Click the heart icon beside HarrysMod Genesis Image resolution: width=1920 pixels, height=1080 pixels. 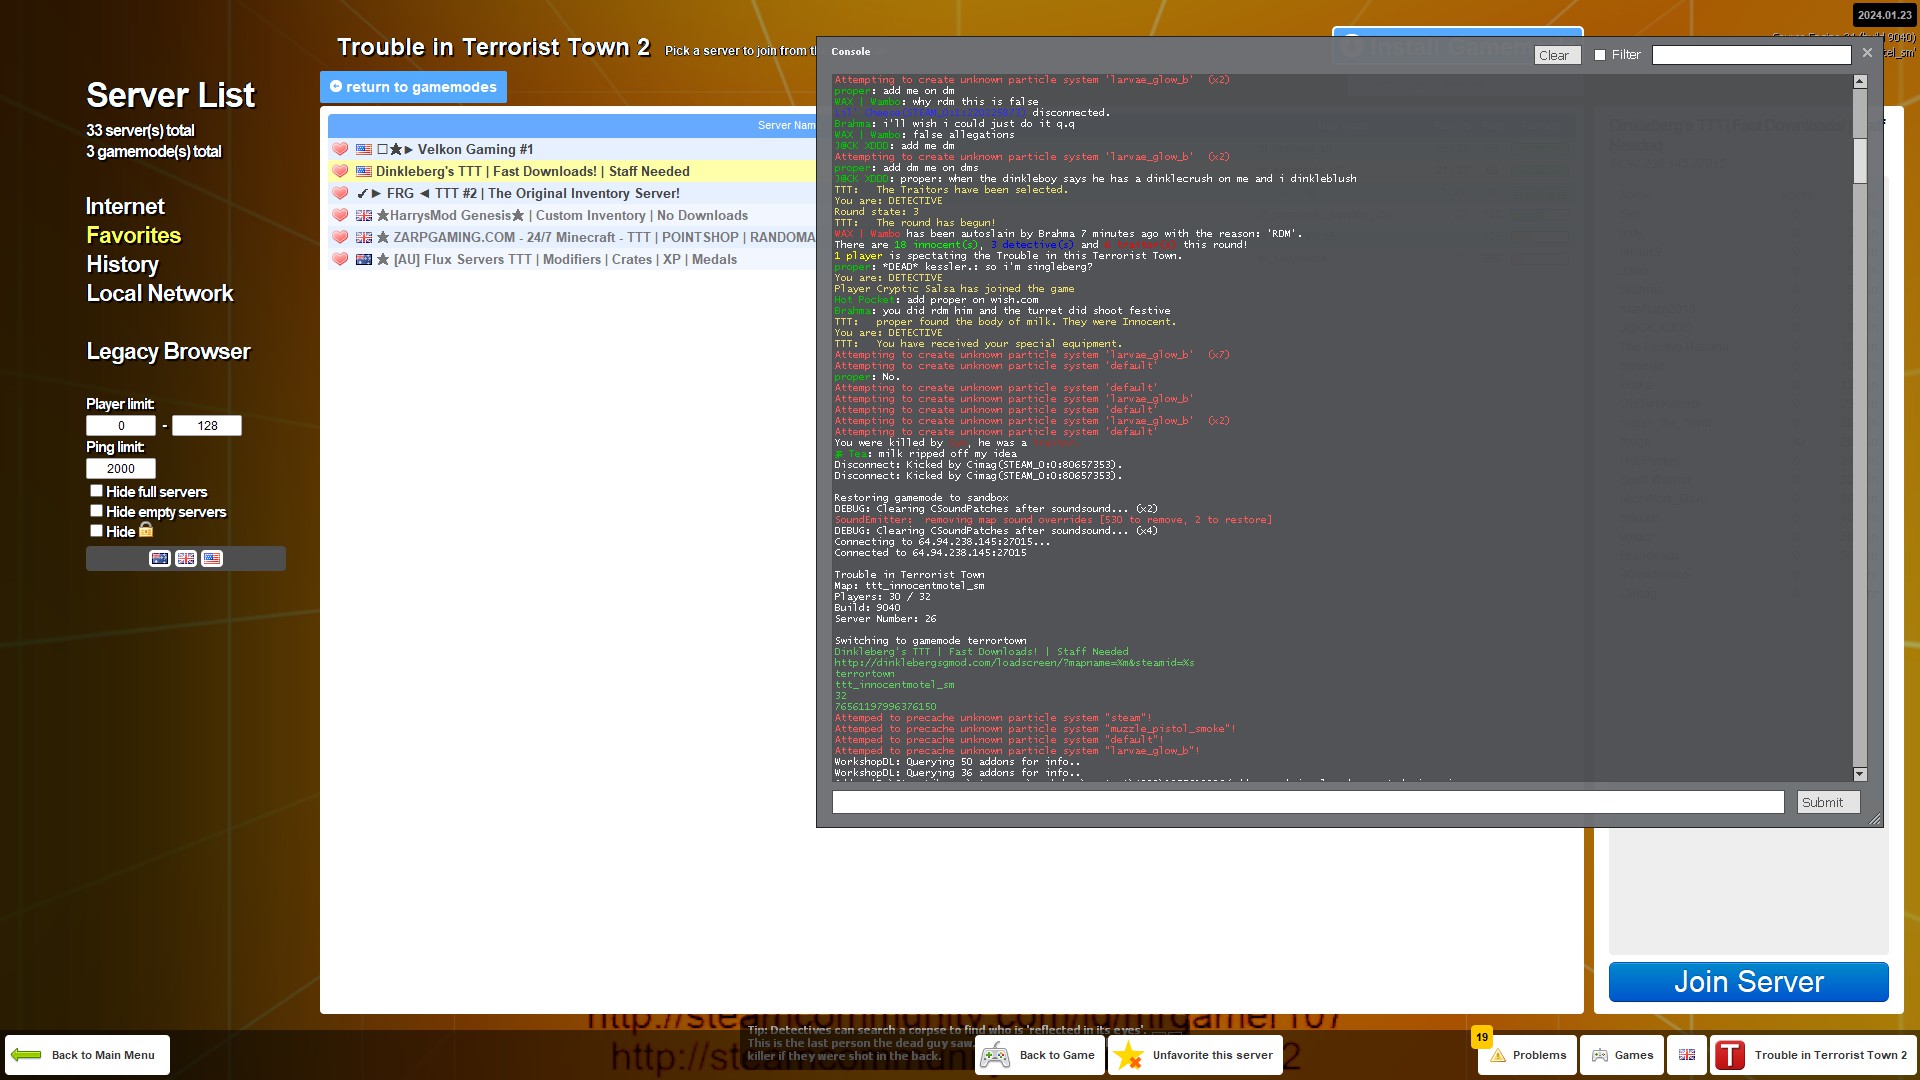tap(340, 215)
